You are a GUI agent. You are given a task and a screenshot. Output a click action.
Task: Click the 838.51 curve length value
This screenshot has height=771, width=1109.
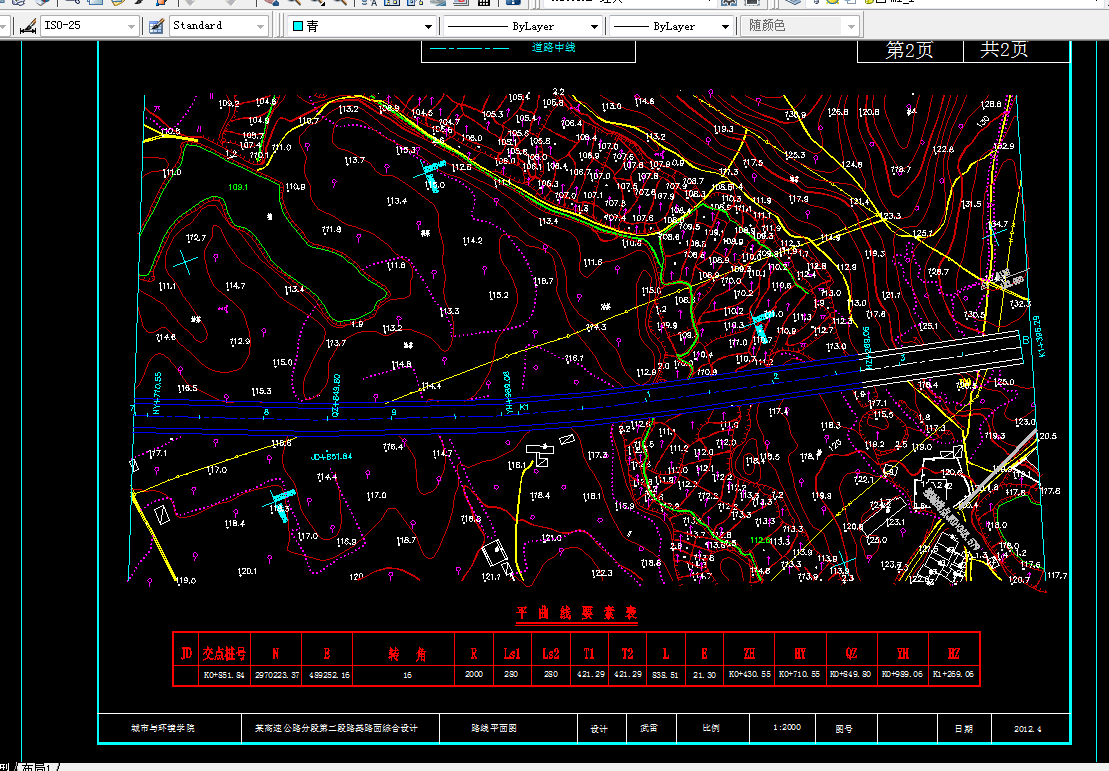pyautogui.click(x=665, y=675)
